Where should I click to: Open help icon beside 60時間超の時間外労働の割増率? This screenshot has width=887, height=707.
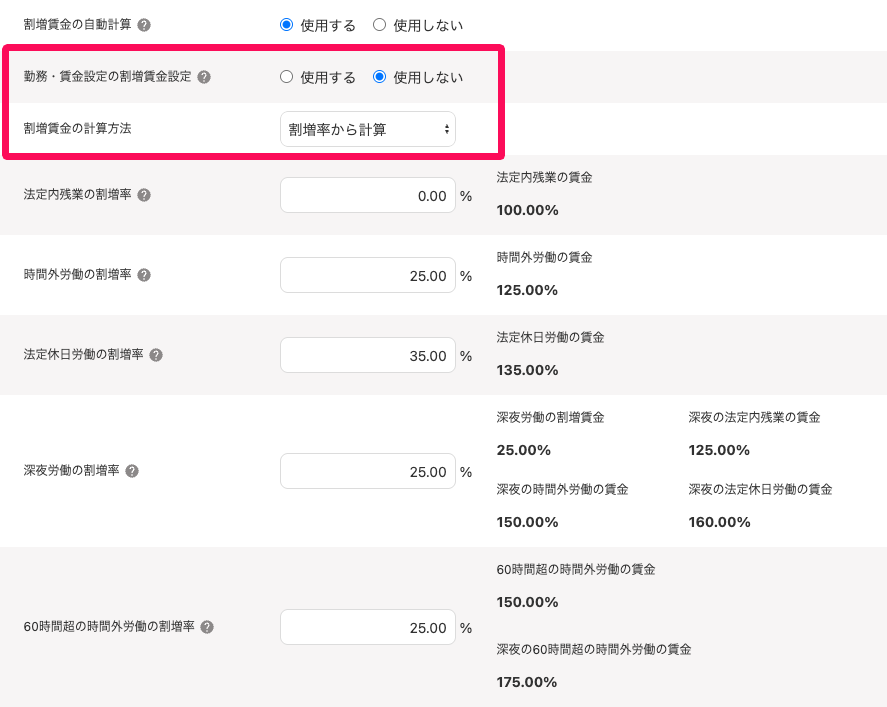[207, 627]
